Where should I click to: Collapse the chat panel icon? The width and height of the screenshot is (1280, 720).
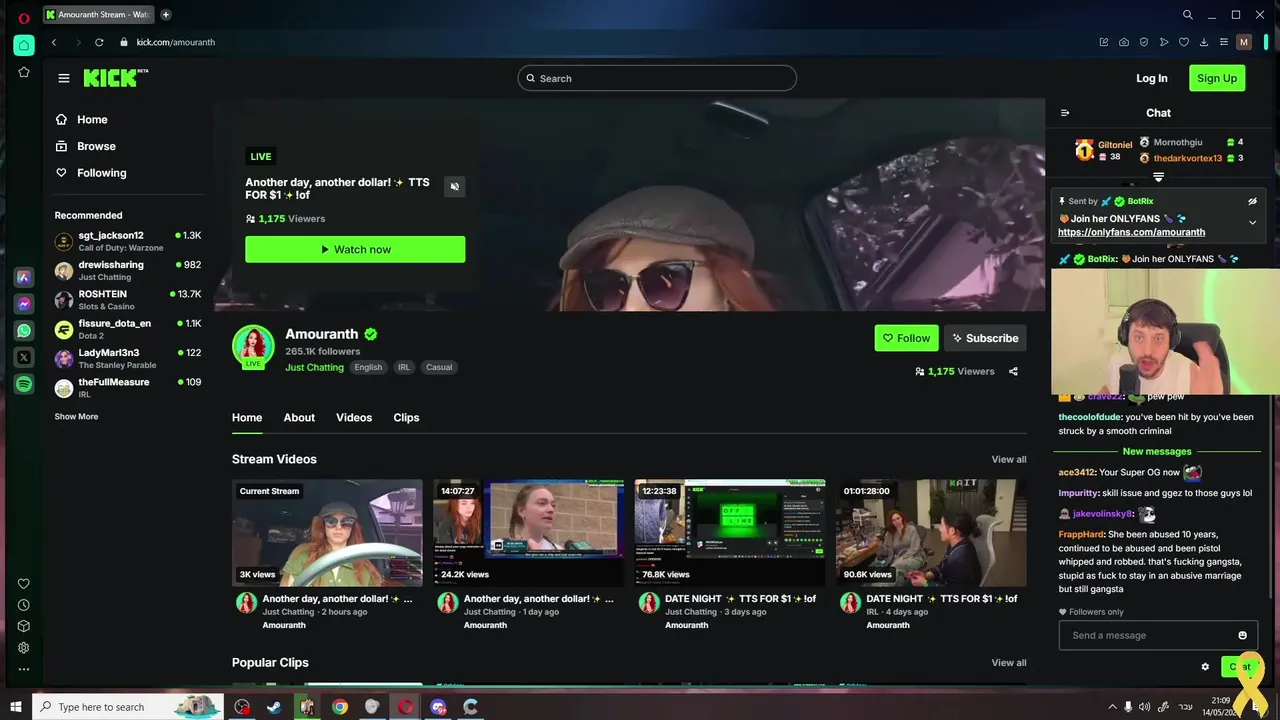(x=1065, y=113)
